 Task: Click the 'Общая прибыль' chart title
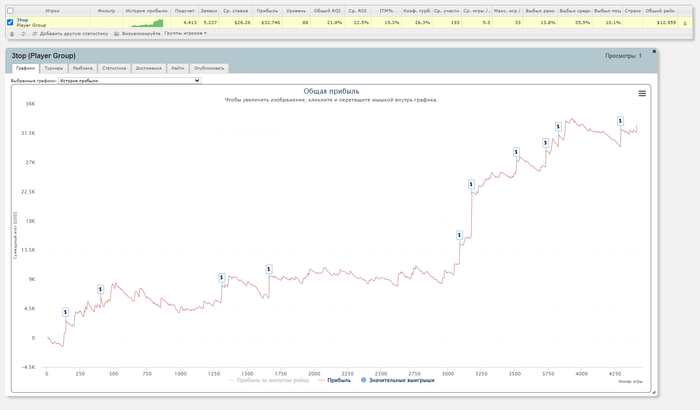click(x=331, y=91)
